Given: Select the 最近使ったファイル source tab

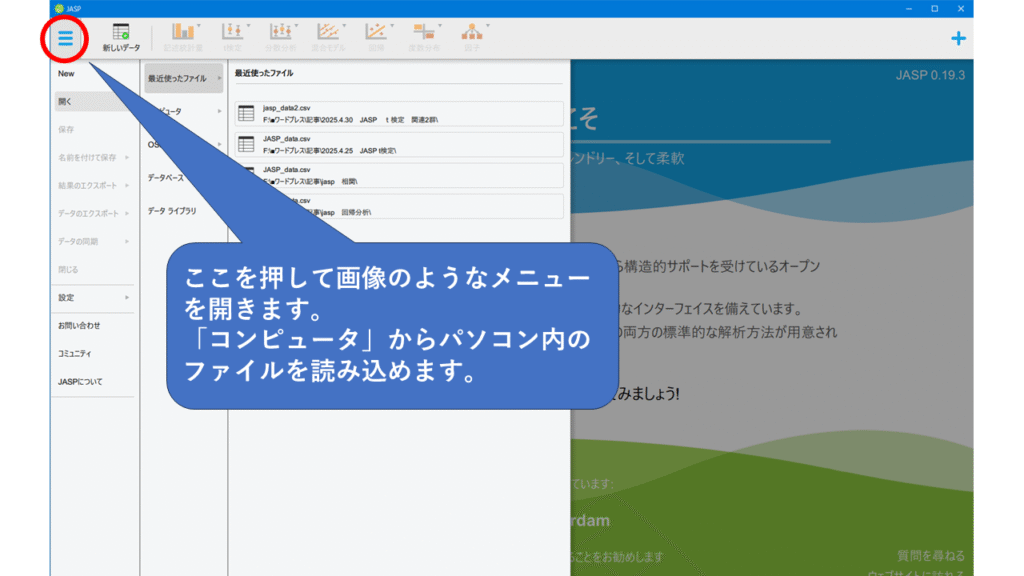Looking at the screenshot, I should [184, 78].
